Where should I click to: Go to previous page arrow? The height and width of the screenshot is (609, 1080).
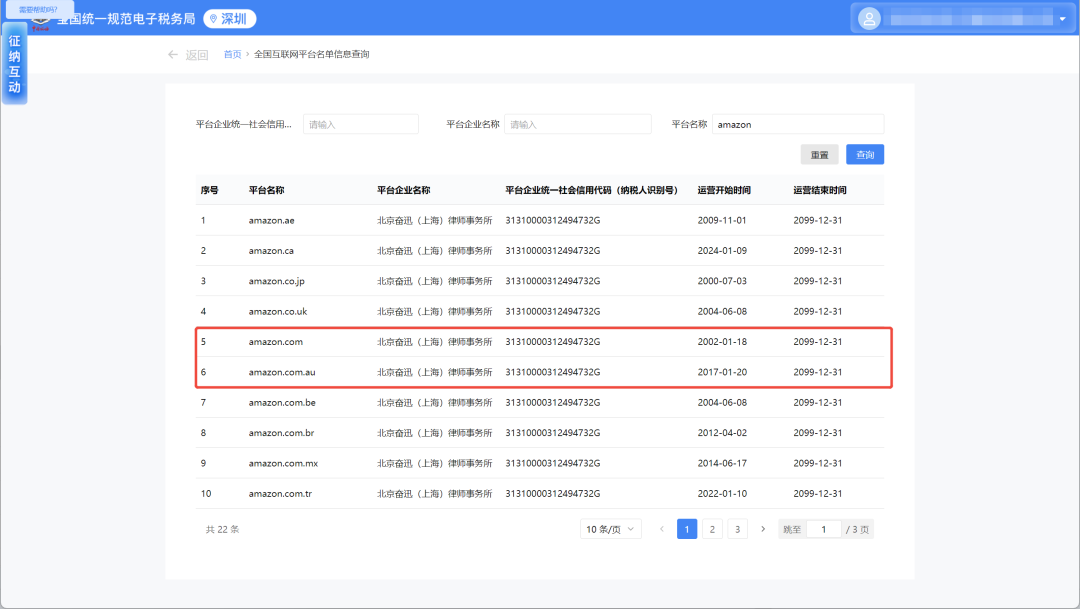point(662,529)
